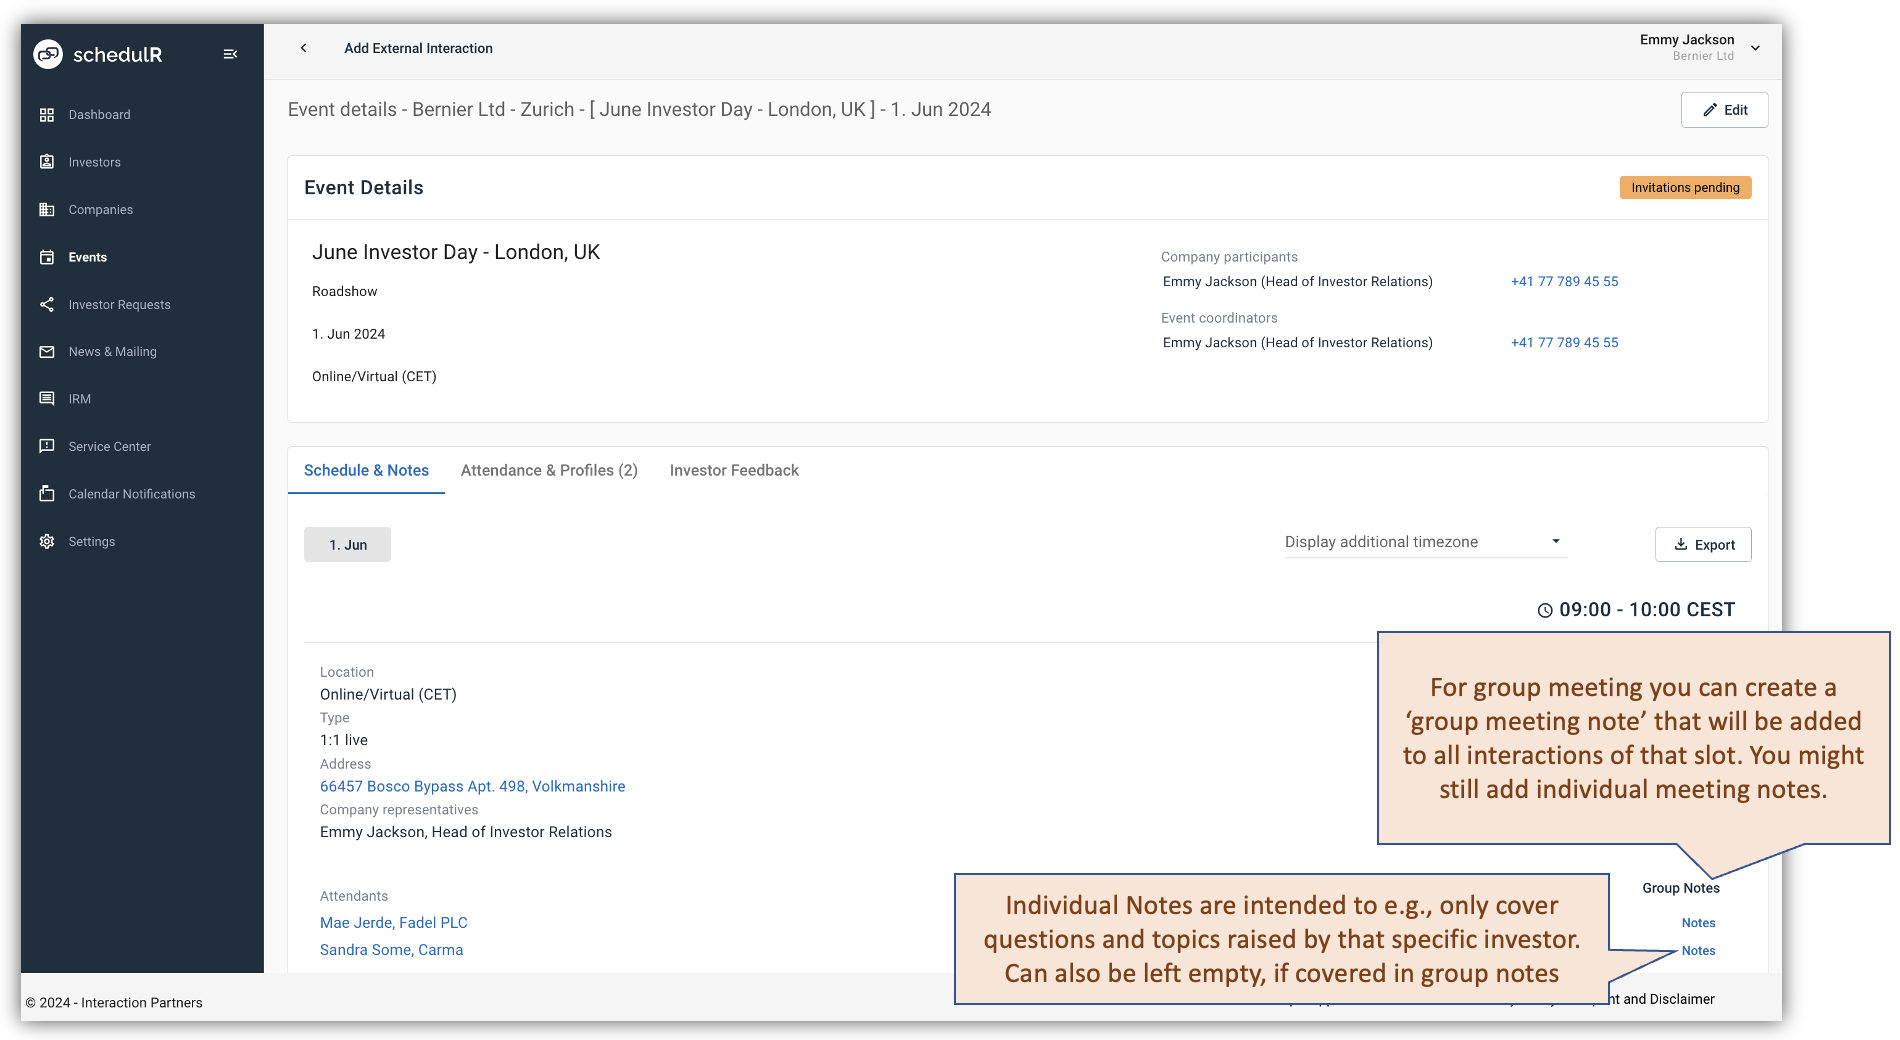The width and height of the screenshot is (1900, 1040).
Task: Click the Invitations pending badge
Action: (x=1685, y=187)
